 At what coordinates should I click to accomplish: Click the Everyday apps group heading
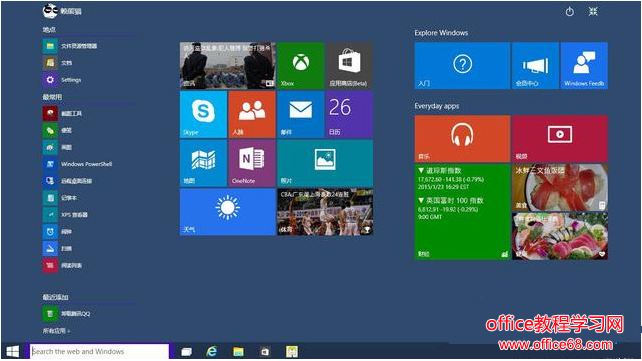pyautogui.click(x=436, y=106)
